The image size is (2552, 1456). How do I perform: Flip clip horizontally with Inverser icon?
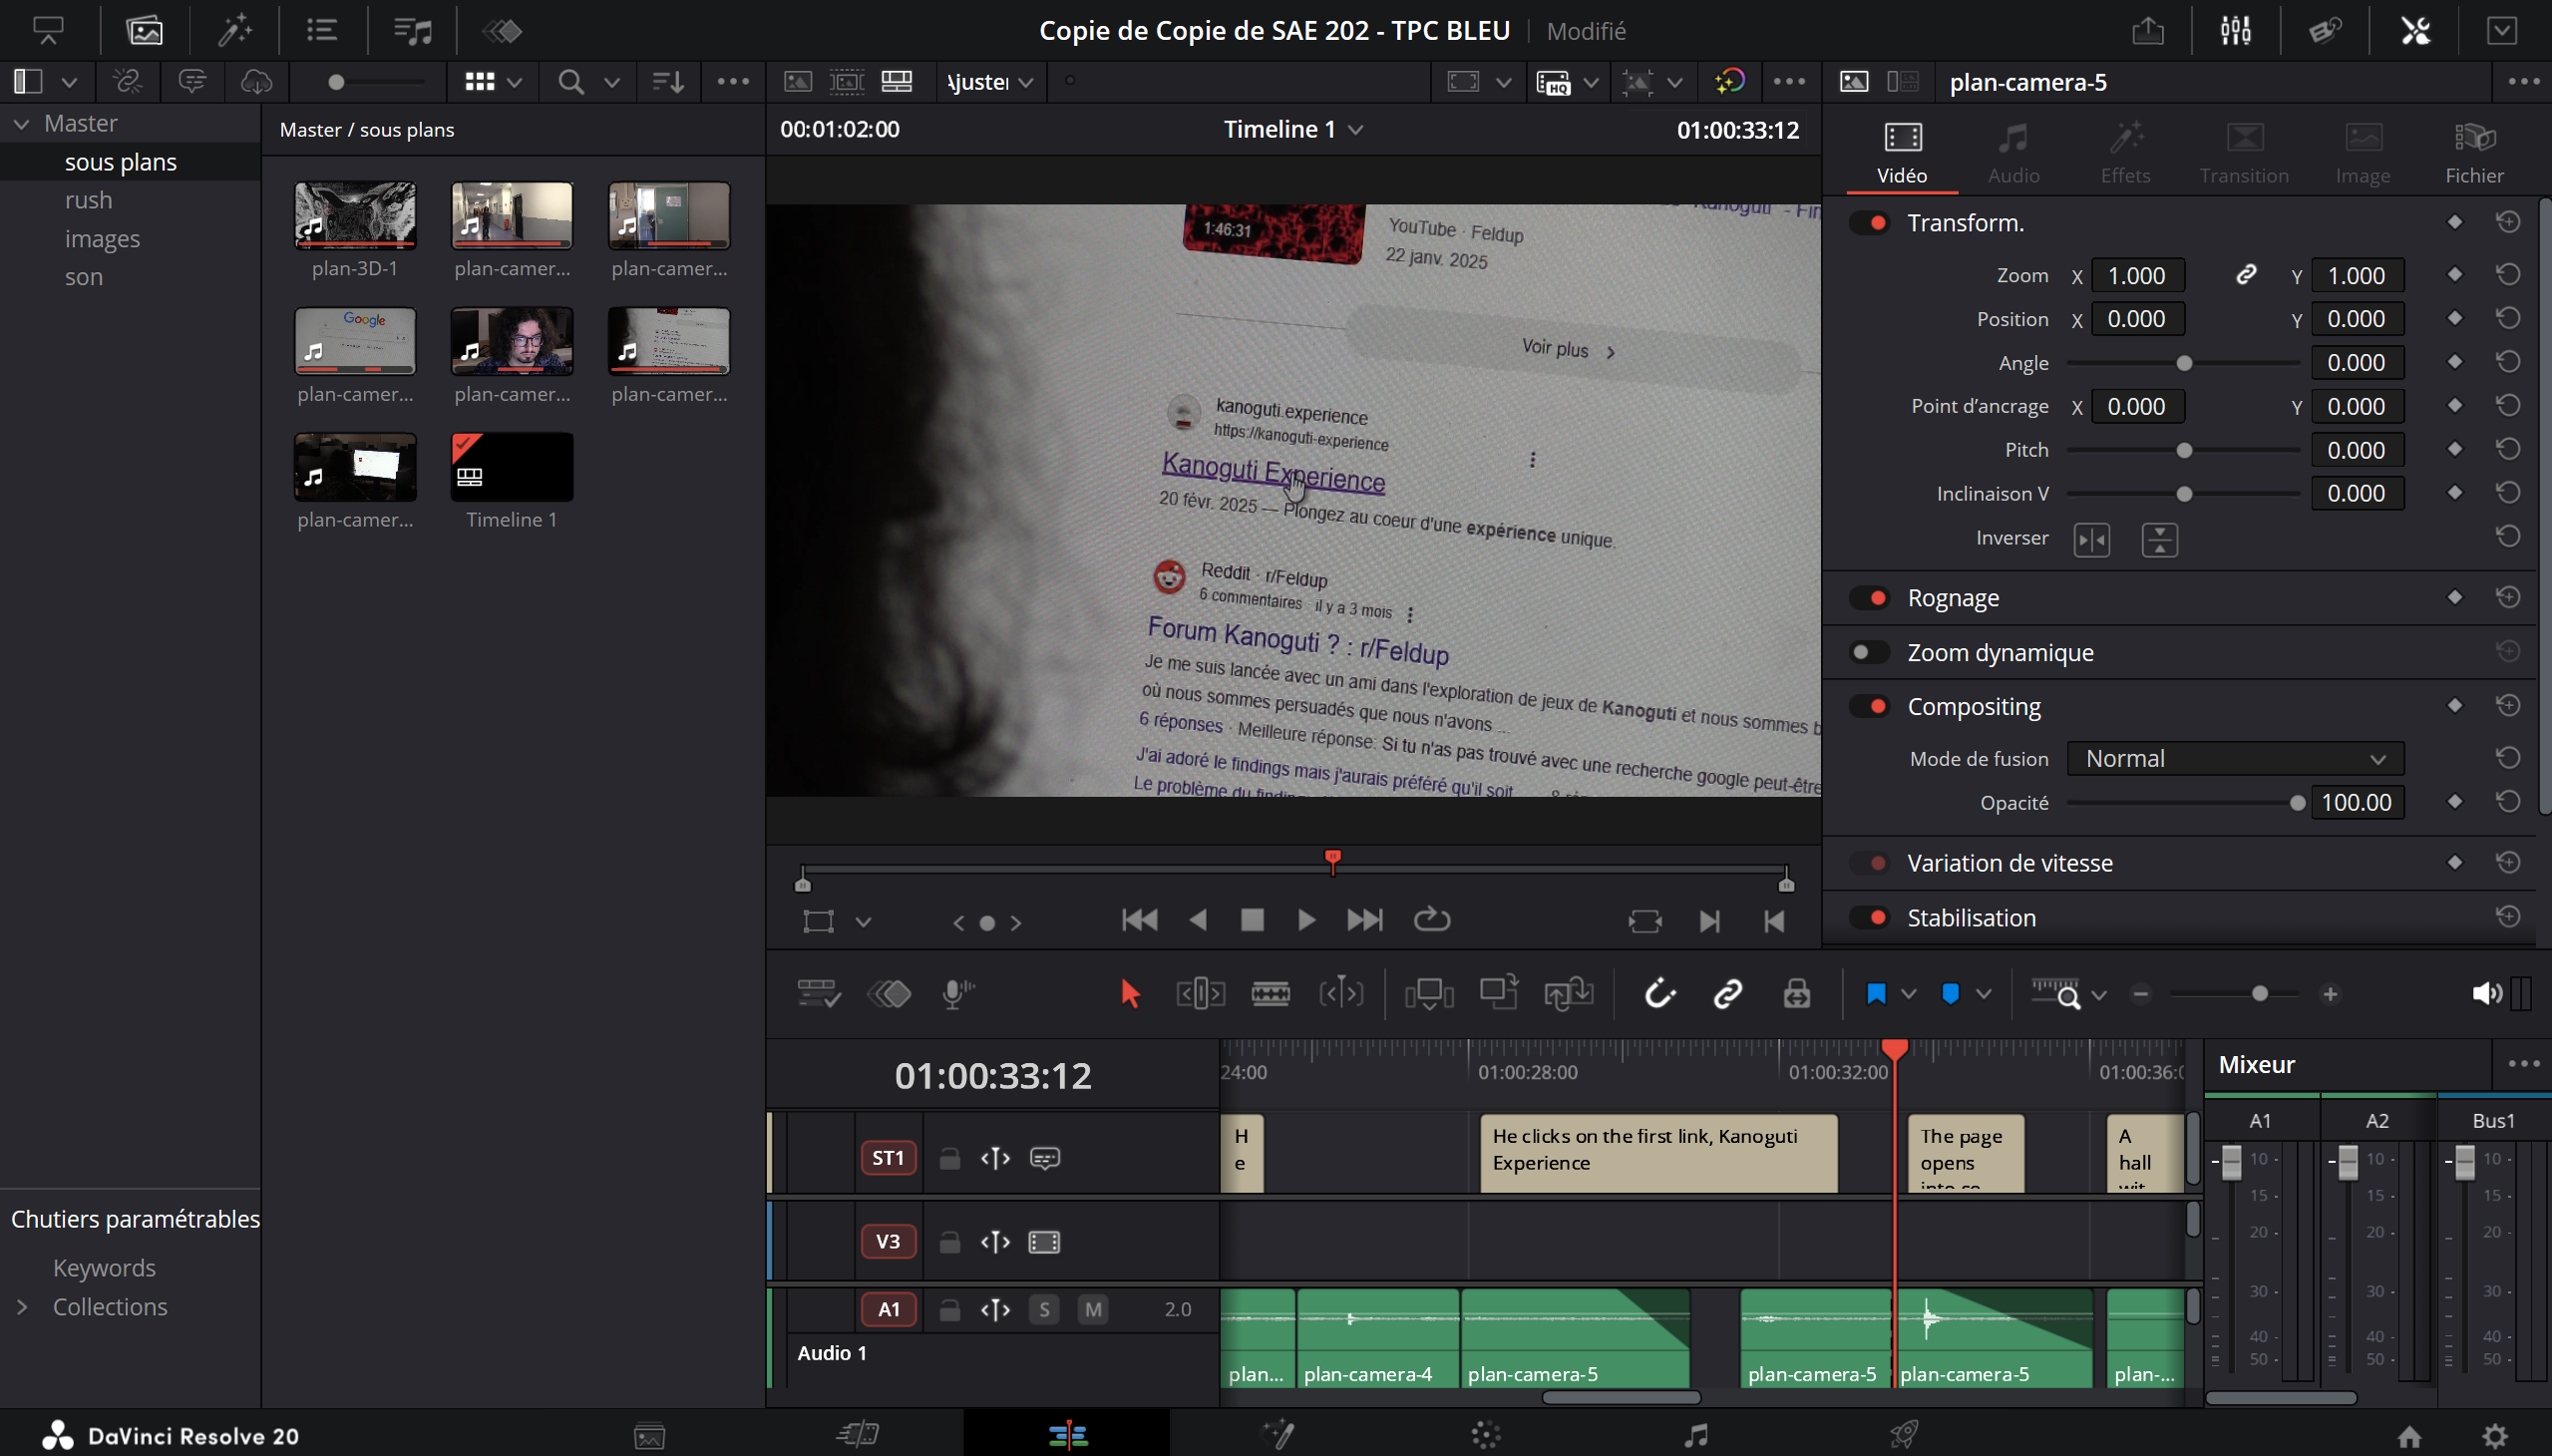(2091, 540)
